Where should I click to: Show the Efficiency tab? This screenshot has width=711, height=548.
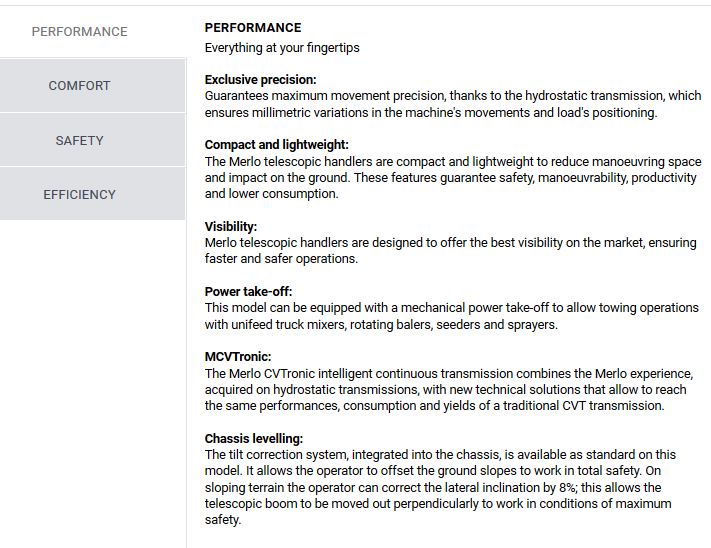pos(80,195)
